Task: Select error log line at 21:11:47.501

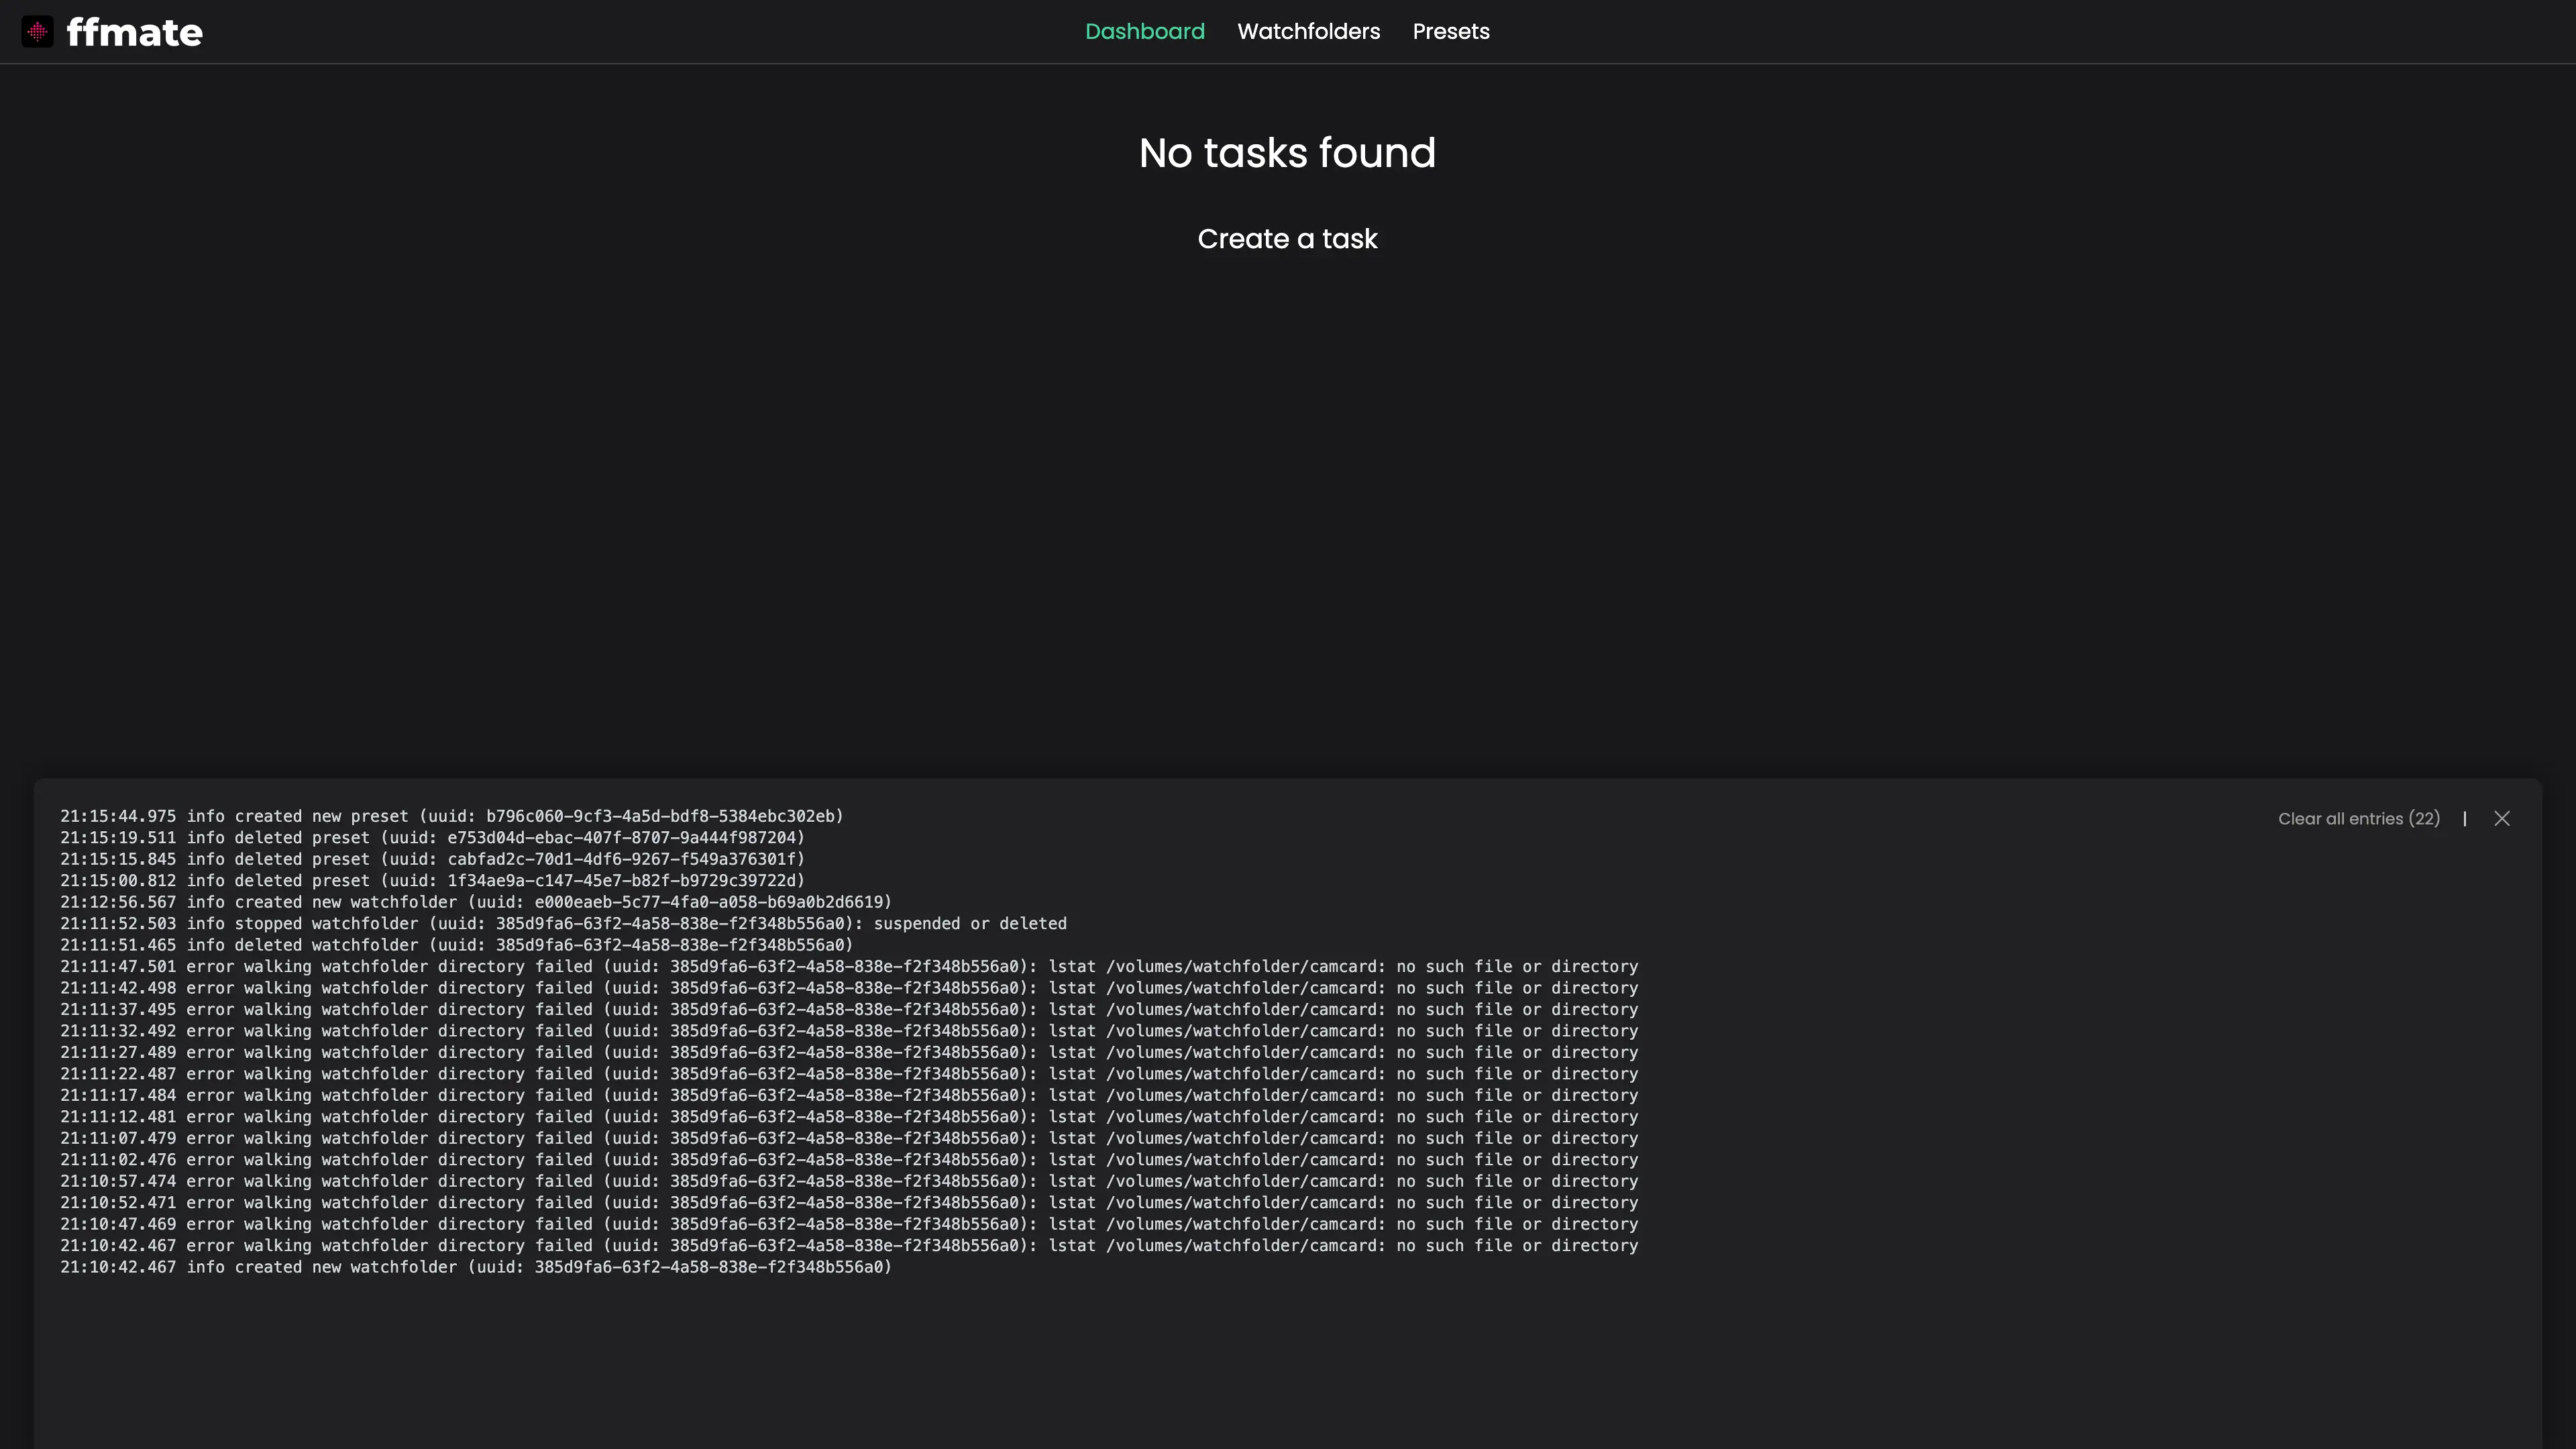Action: pos(849,967)
